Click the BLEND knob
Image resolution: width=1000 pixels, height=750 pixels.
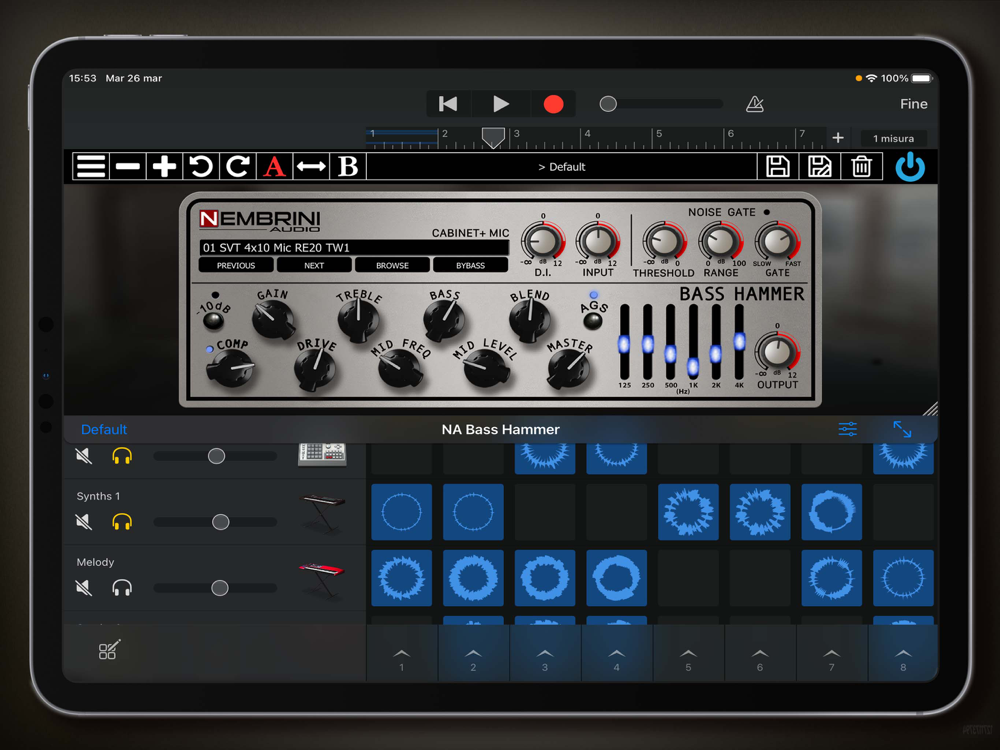[x=529, y=320]
